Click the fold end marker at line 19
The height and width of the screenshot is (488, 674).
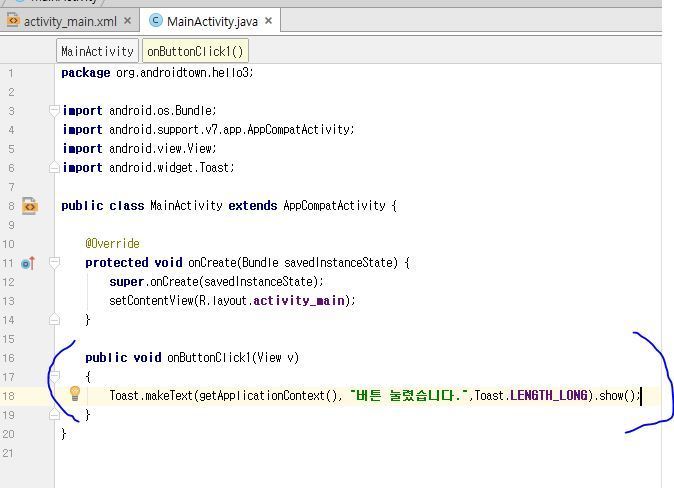tap(54, 414)
